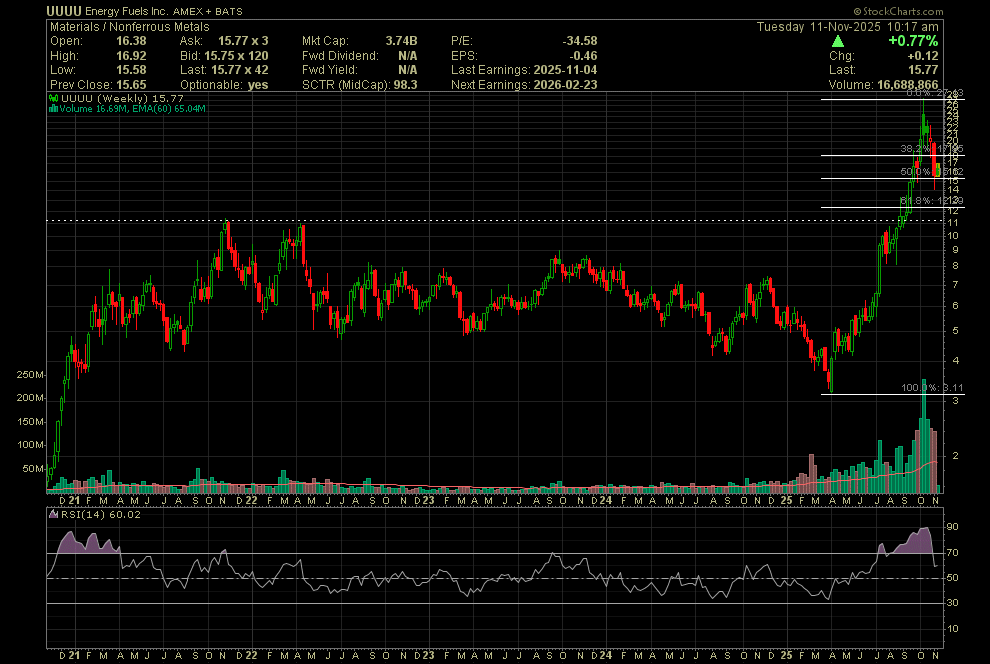Screen dimensions: 990x664
Task: Click the volume bars icon beside Volume legend
Action: [x=54, y=109]
